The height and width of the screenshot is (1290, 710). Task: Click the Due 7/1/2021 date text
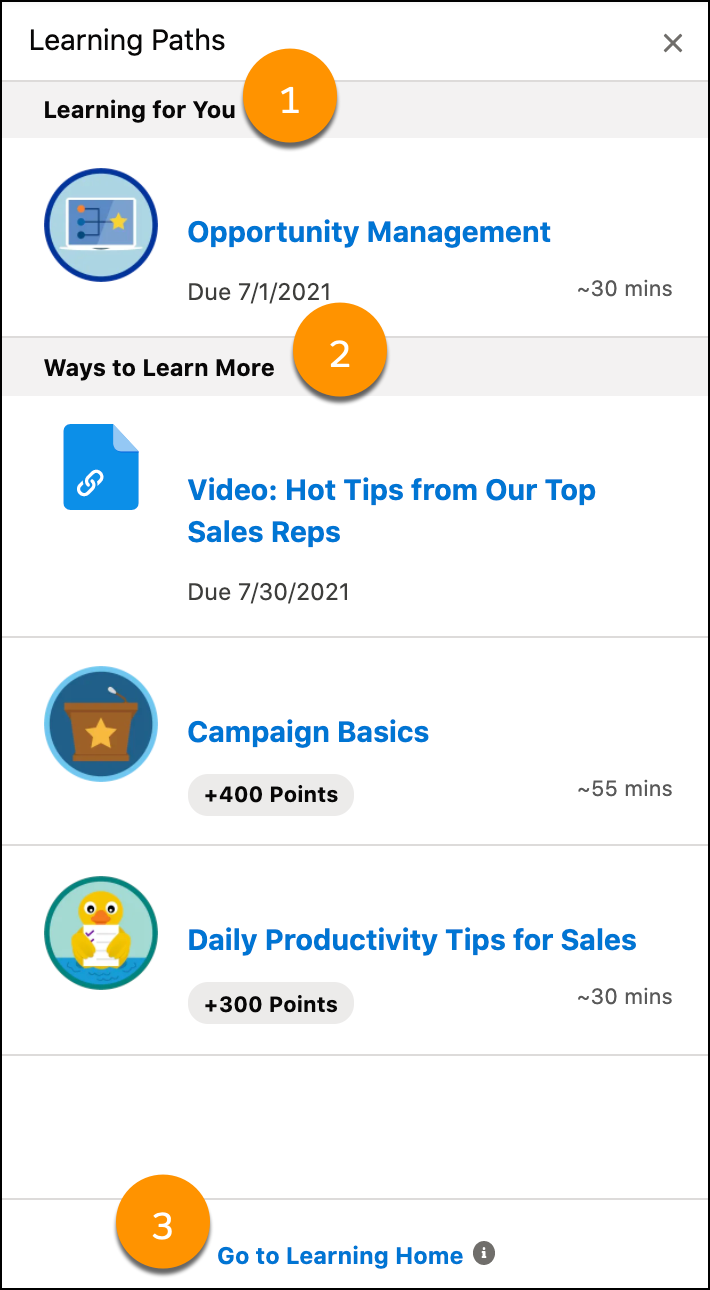pos(259,292)
